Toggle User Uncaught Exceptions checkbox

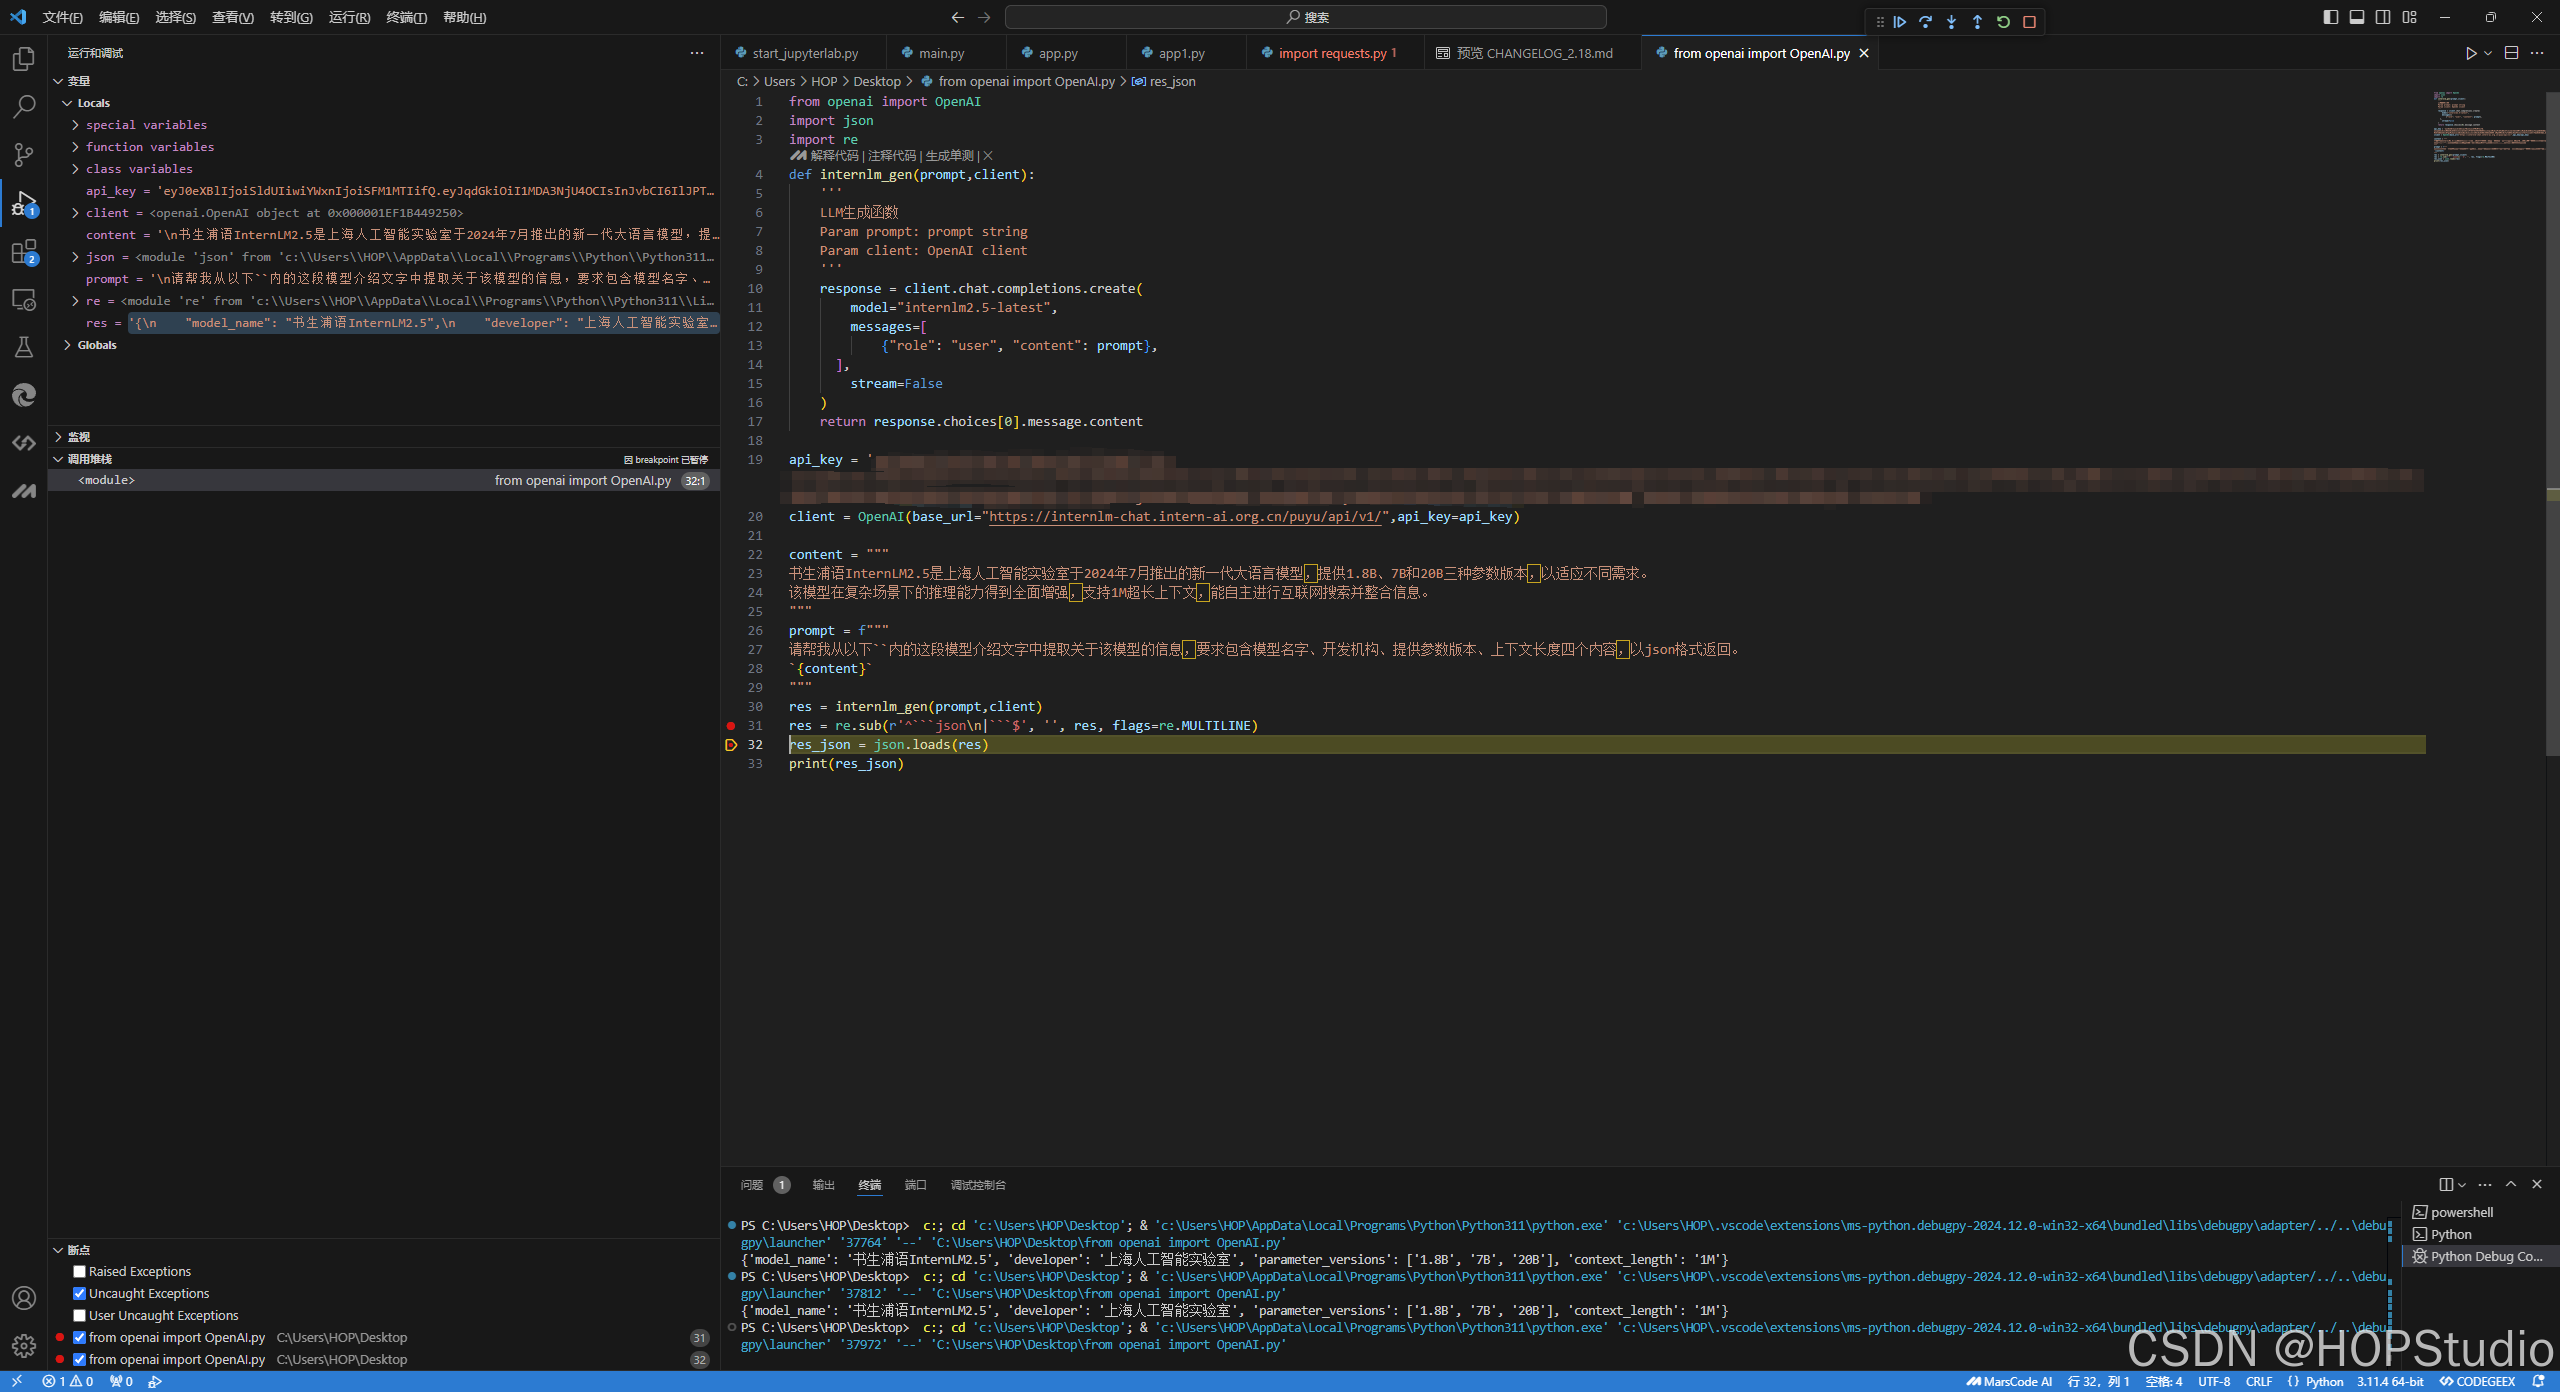(80, 1316)
